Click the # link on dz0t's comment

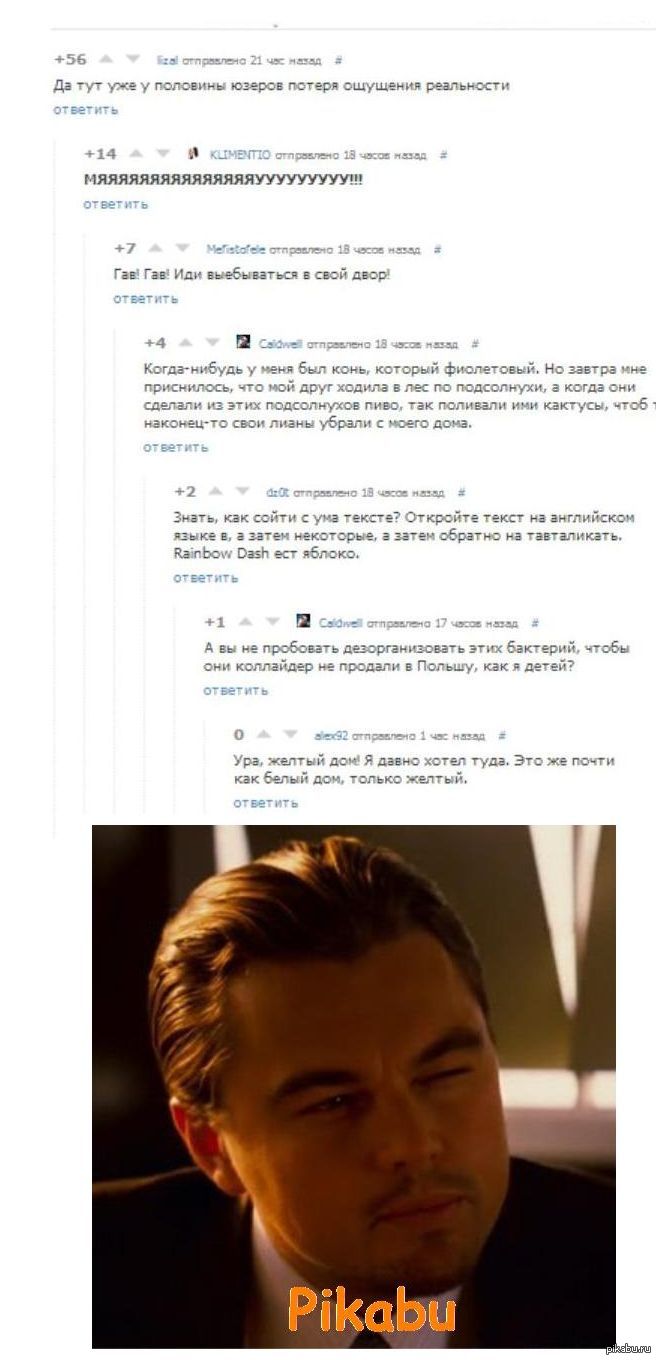point(459,492)
